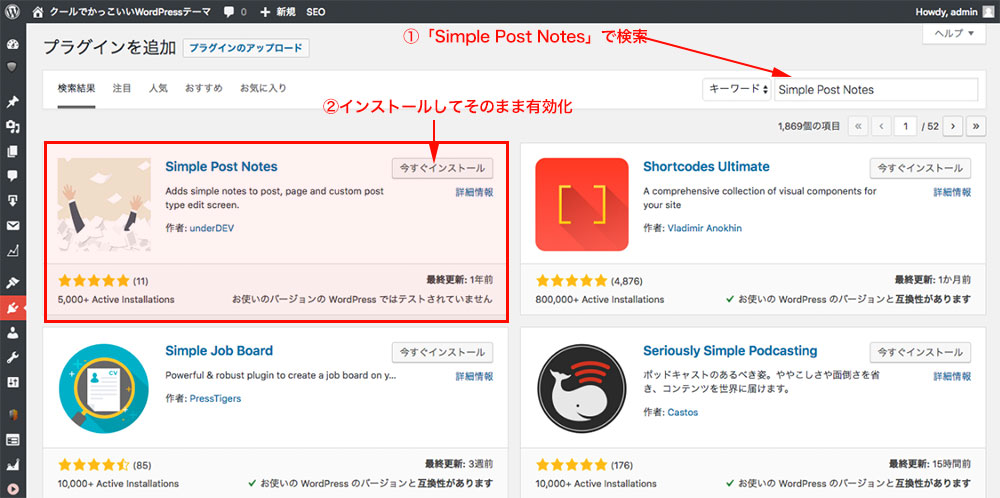Open the card list icon in sidebar

pyautogui.click(x=12, y=439)
